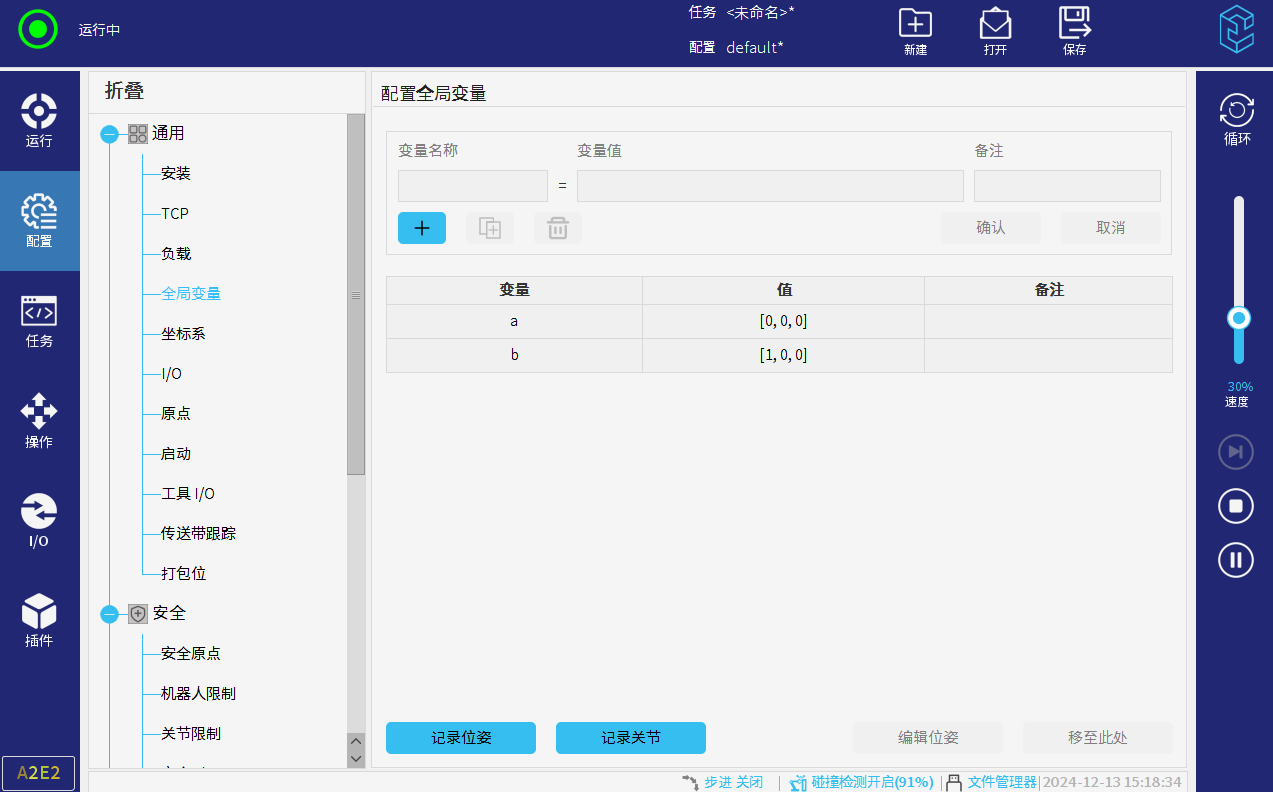Collapse the Safety tree section
This screenshot has height=792, width=1273.
coord(110,614)
